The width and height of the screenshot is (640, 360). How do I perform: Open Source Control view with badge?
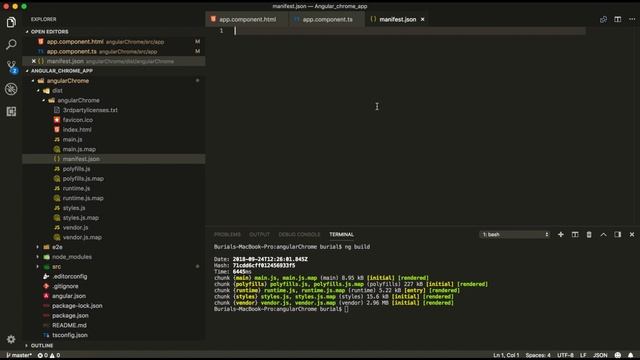(x=12, y=67)
